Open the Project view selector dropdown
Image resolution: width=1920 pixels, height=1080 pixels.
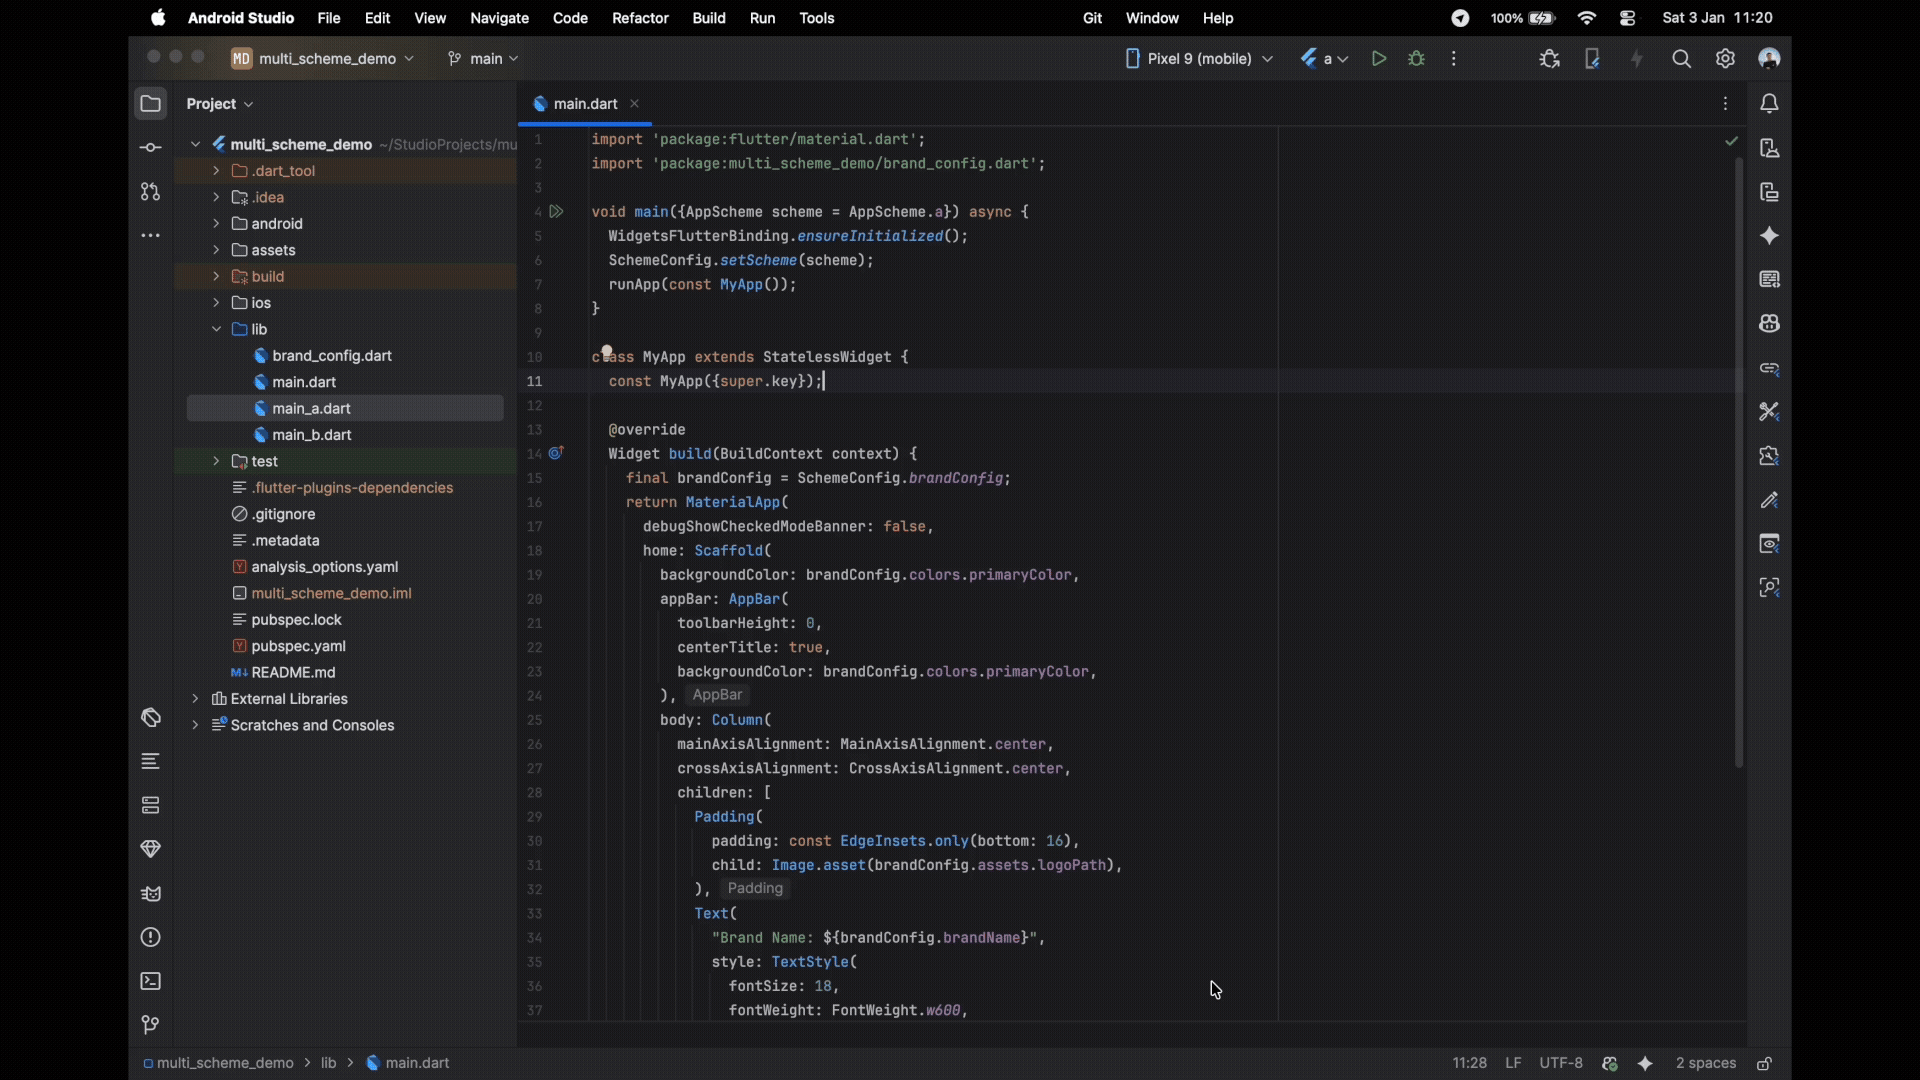[220, 104]
